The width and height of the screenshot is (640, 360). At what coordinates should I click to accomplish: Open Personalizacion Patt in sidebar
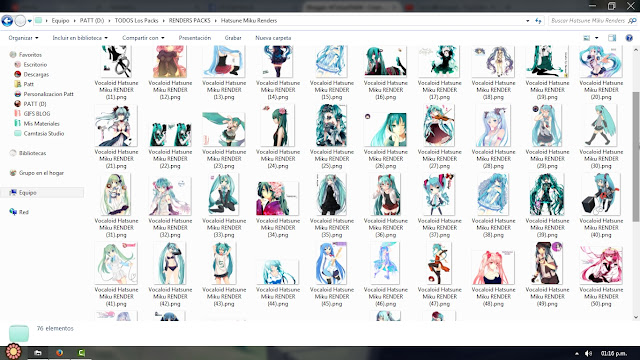click(44, 94)
